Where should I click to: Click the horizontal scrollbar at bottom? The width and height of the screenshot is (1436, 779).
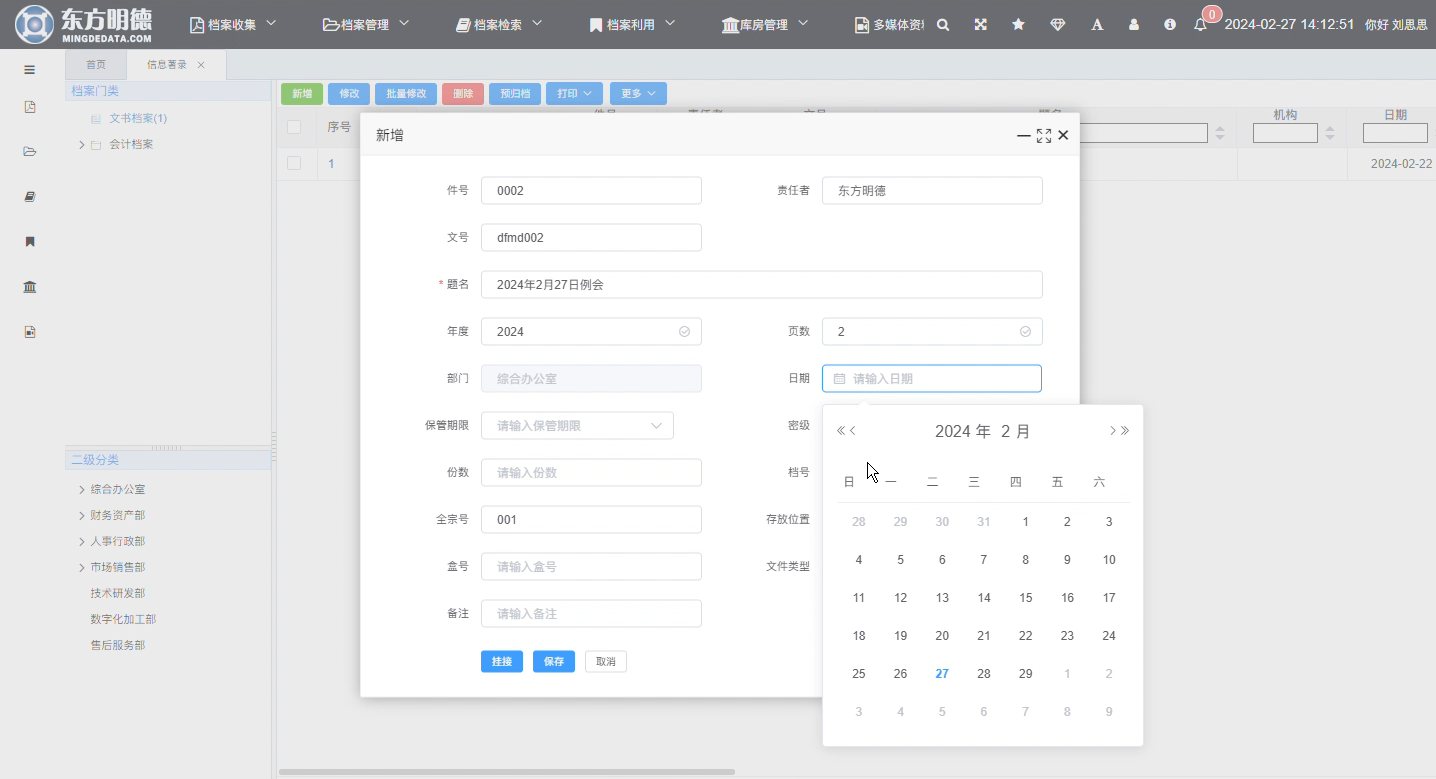[x=506, y=772]
